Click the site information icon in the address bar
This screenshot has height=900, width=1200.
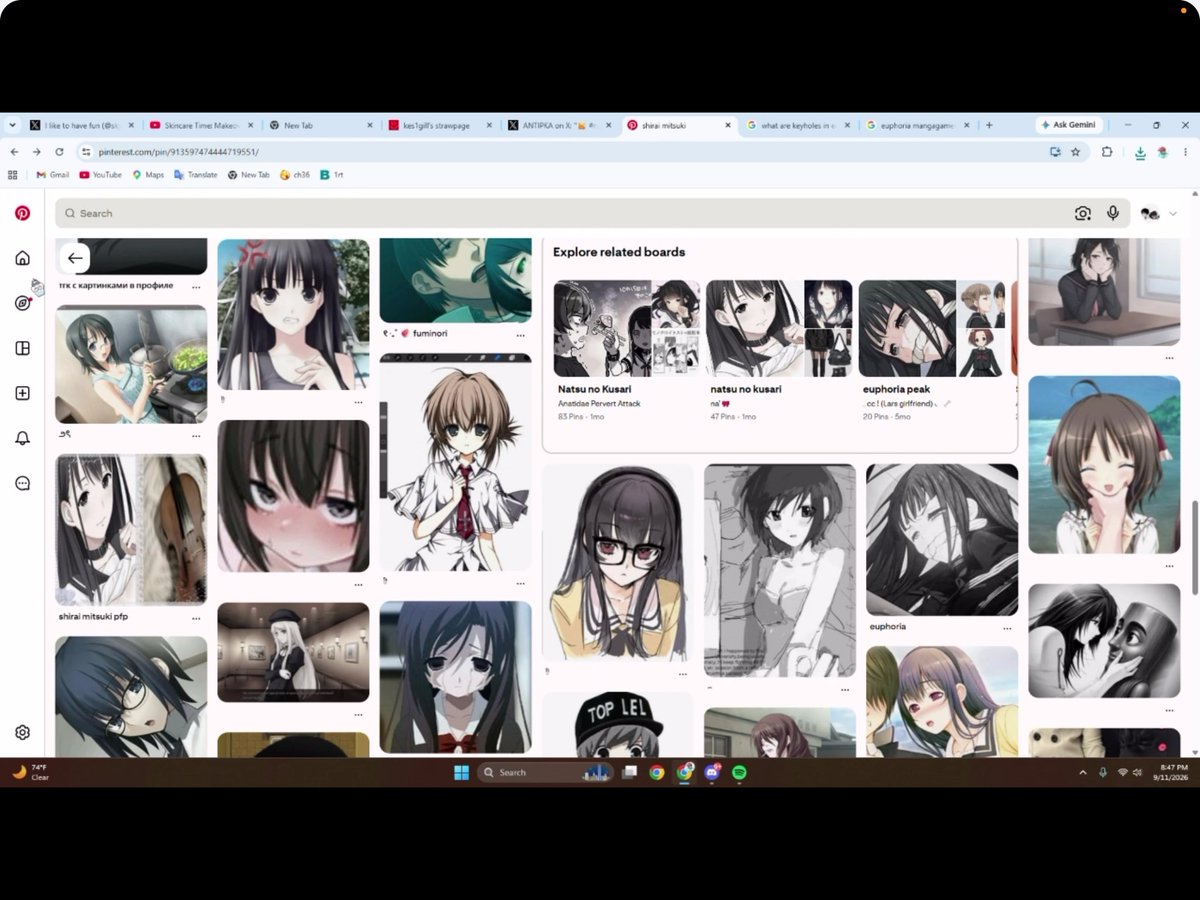[86, 152]
